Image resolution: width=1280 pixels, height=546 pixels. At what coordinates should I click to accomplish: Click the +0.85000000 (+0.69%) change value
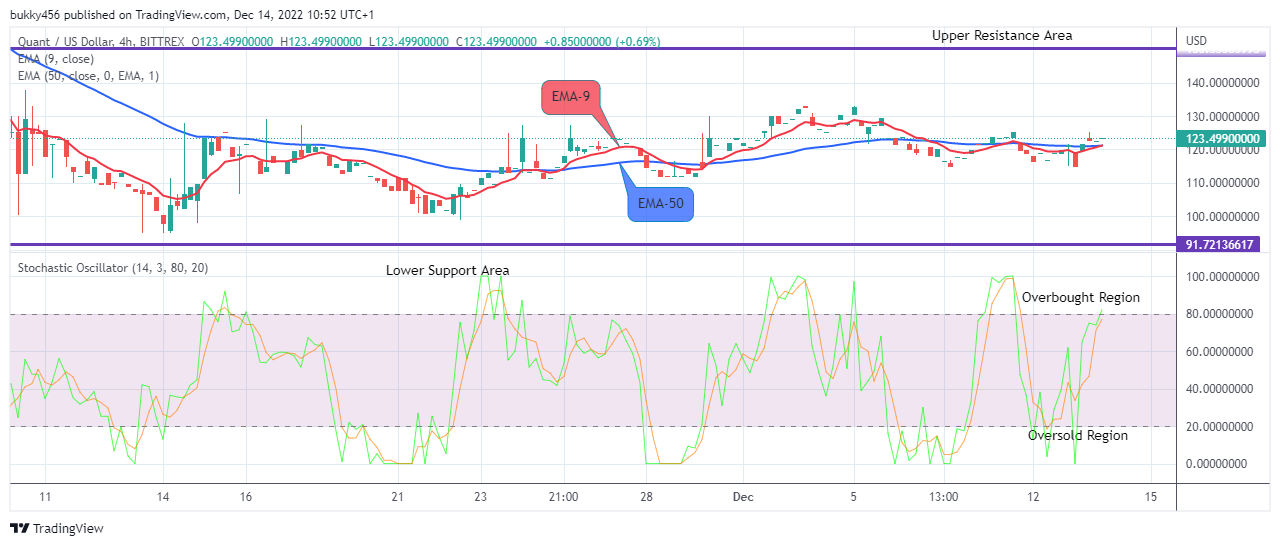coord(602,41)
